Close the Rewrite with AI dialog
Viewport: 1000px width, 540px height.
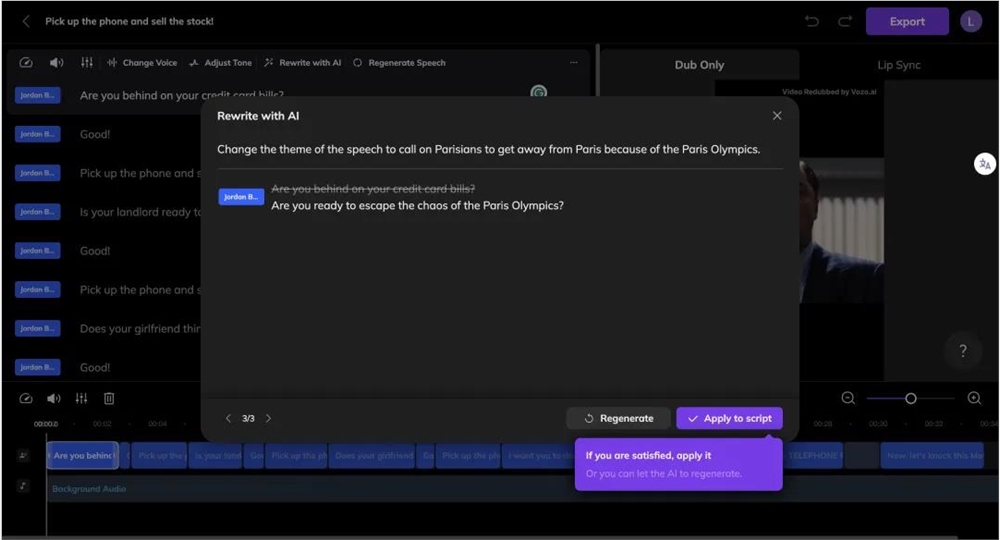[777, 116]
